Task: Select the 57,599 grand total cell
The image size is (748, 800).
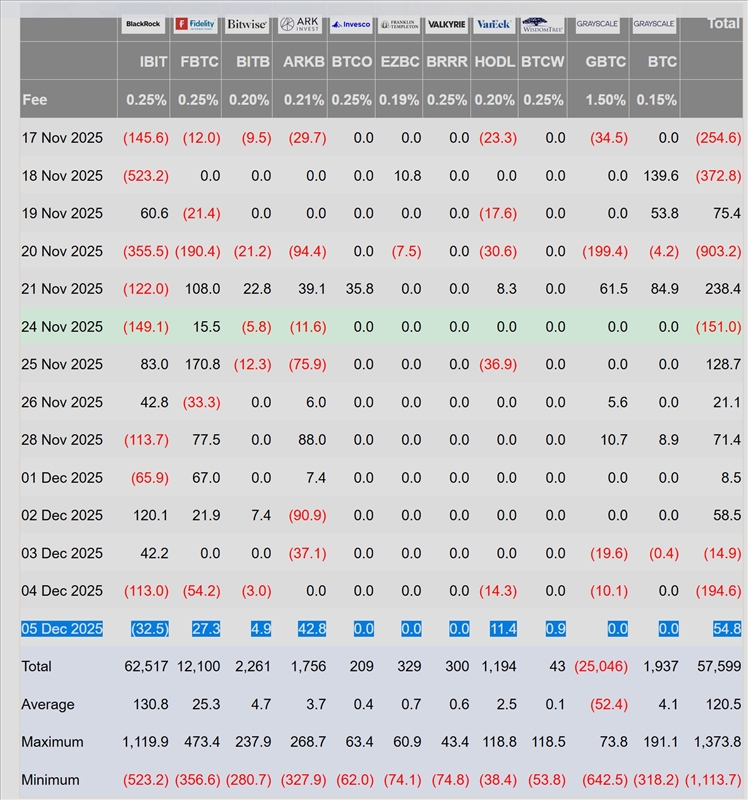Action: tap(720, 666)
